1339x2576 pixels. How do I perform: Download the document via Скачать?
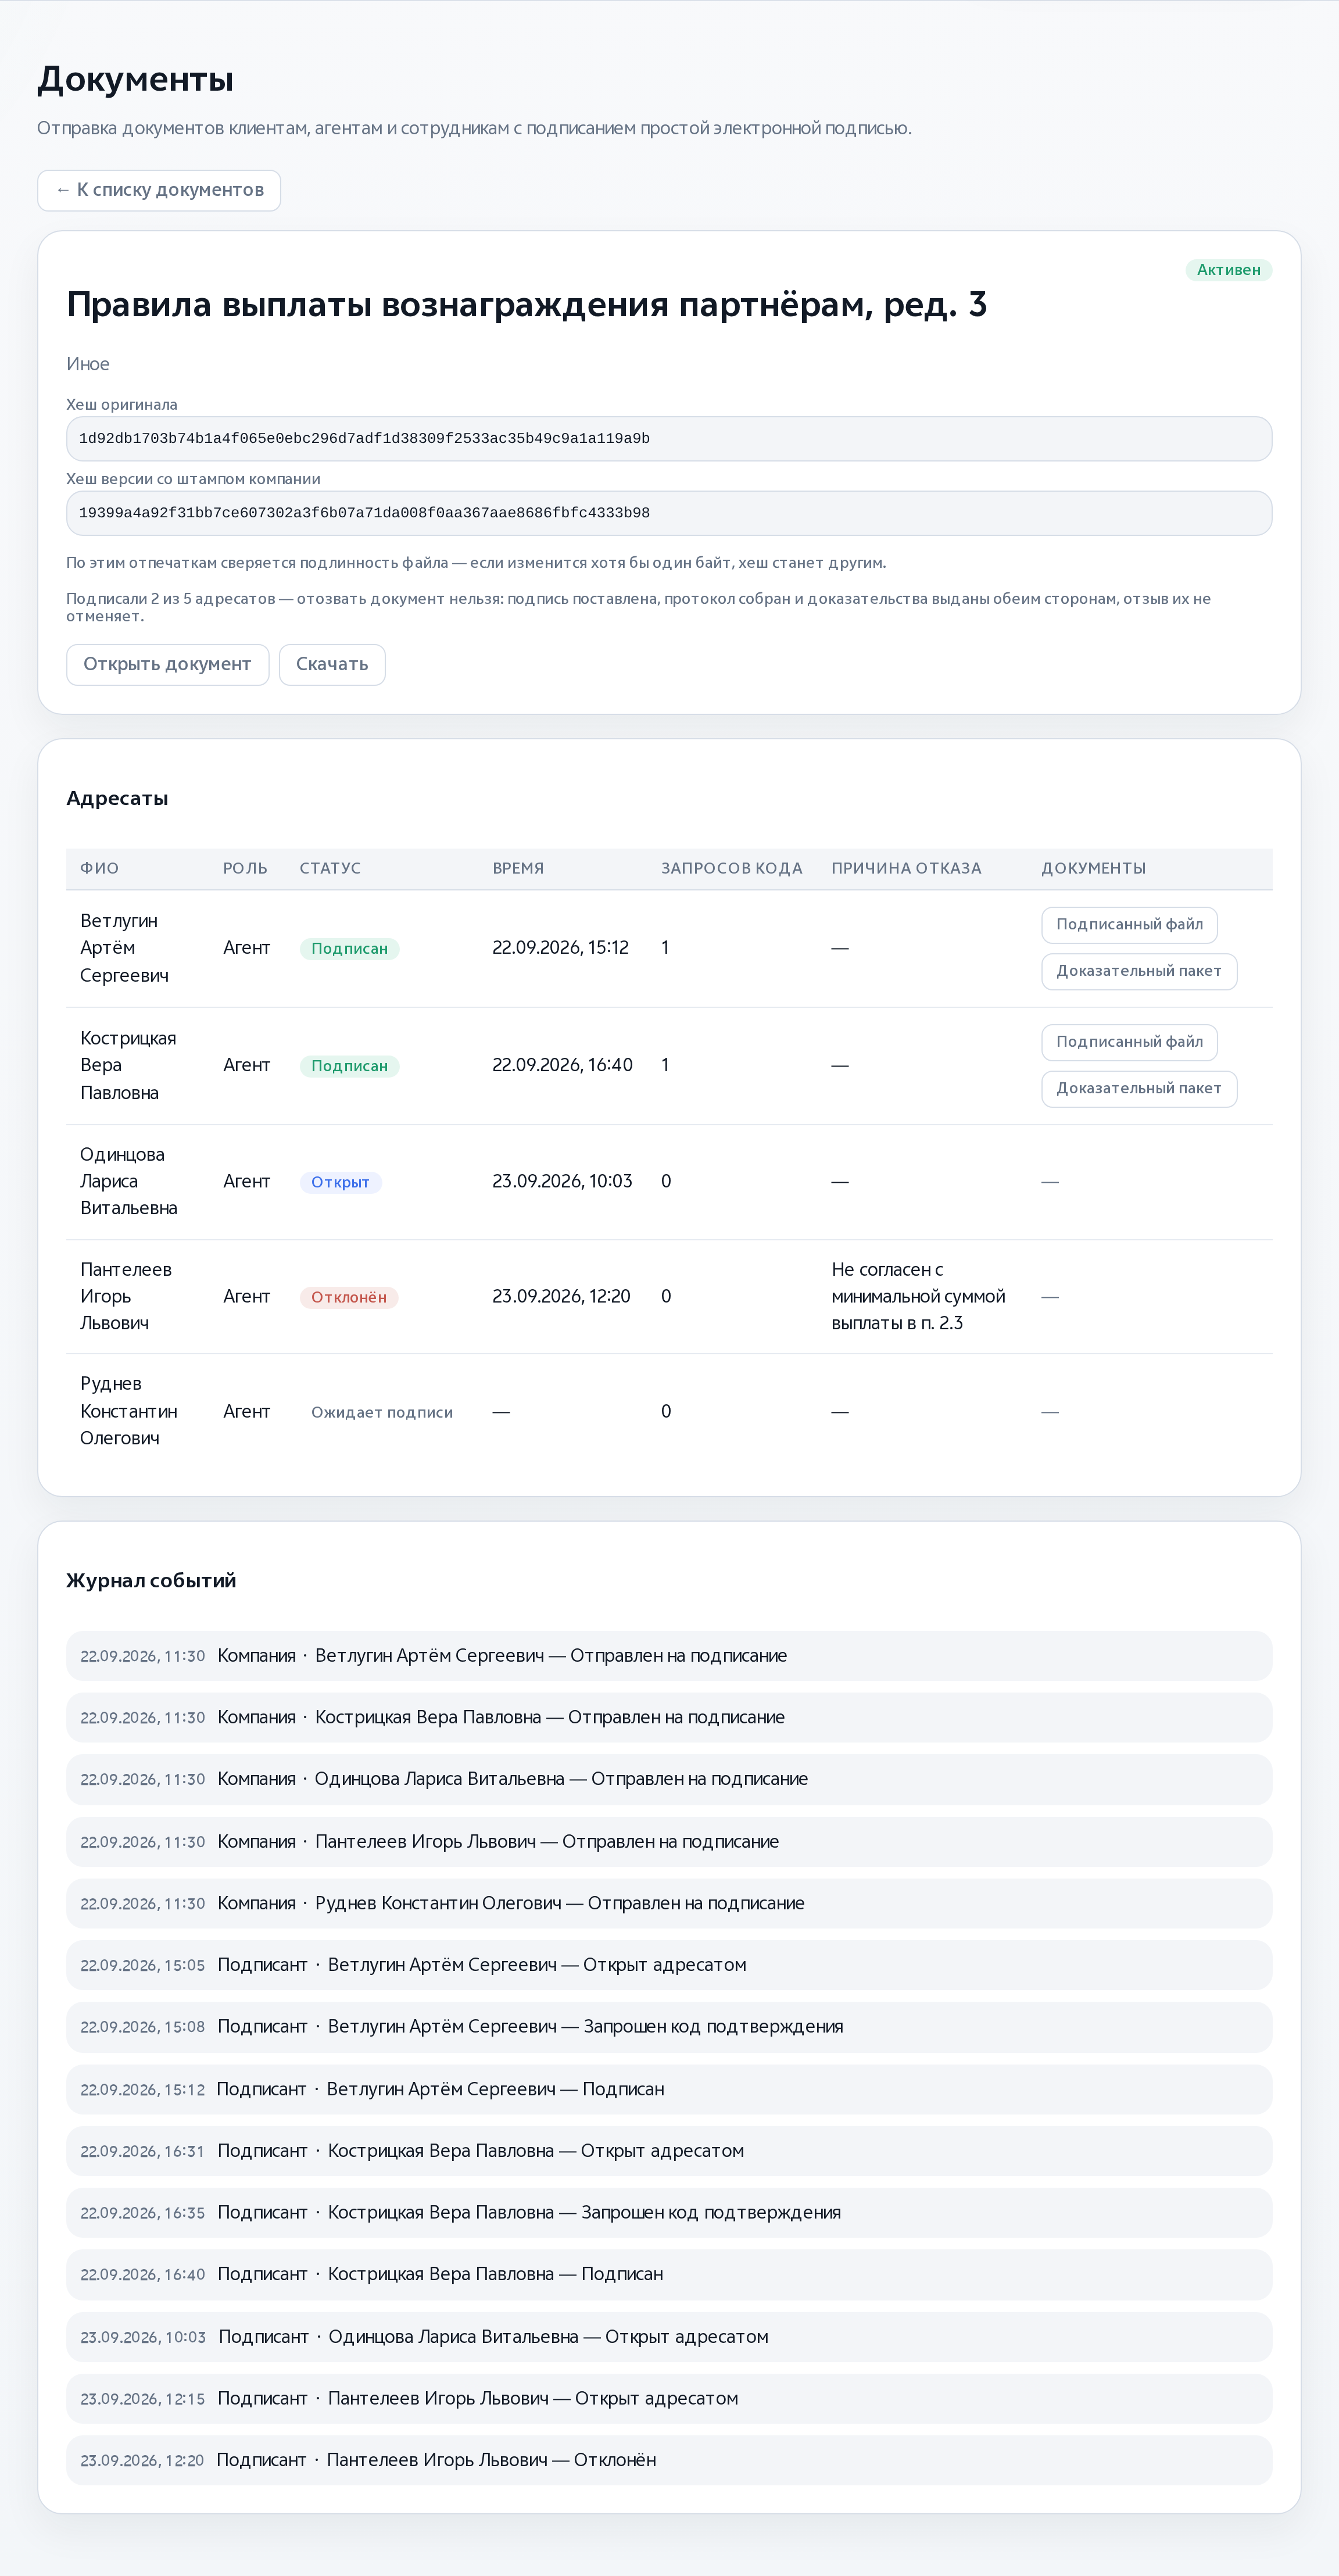[332, 664]
